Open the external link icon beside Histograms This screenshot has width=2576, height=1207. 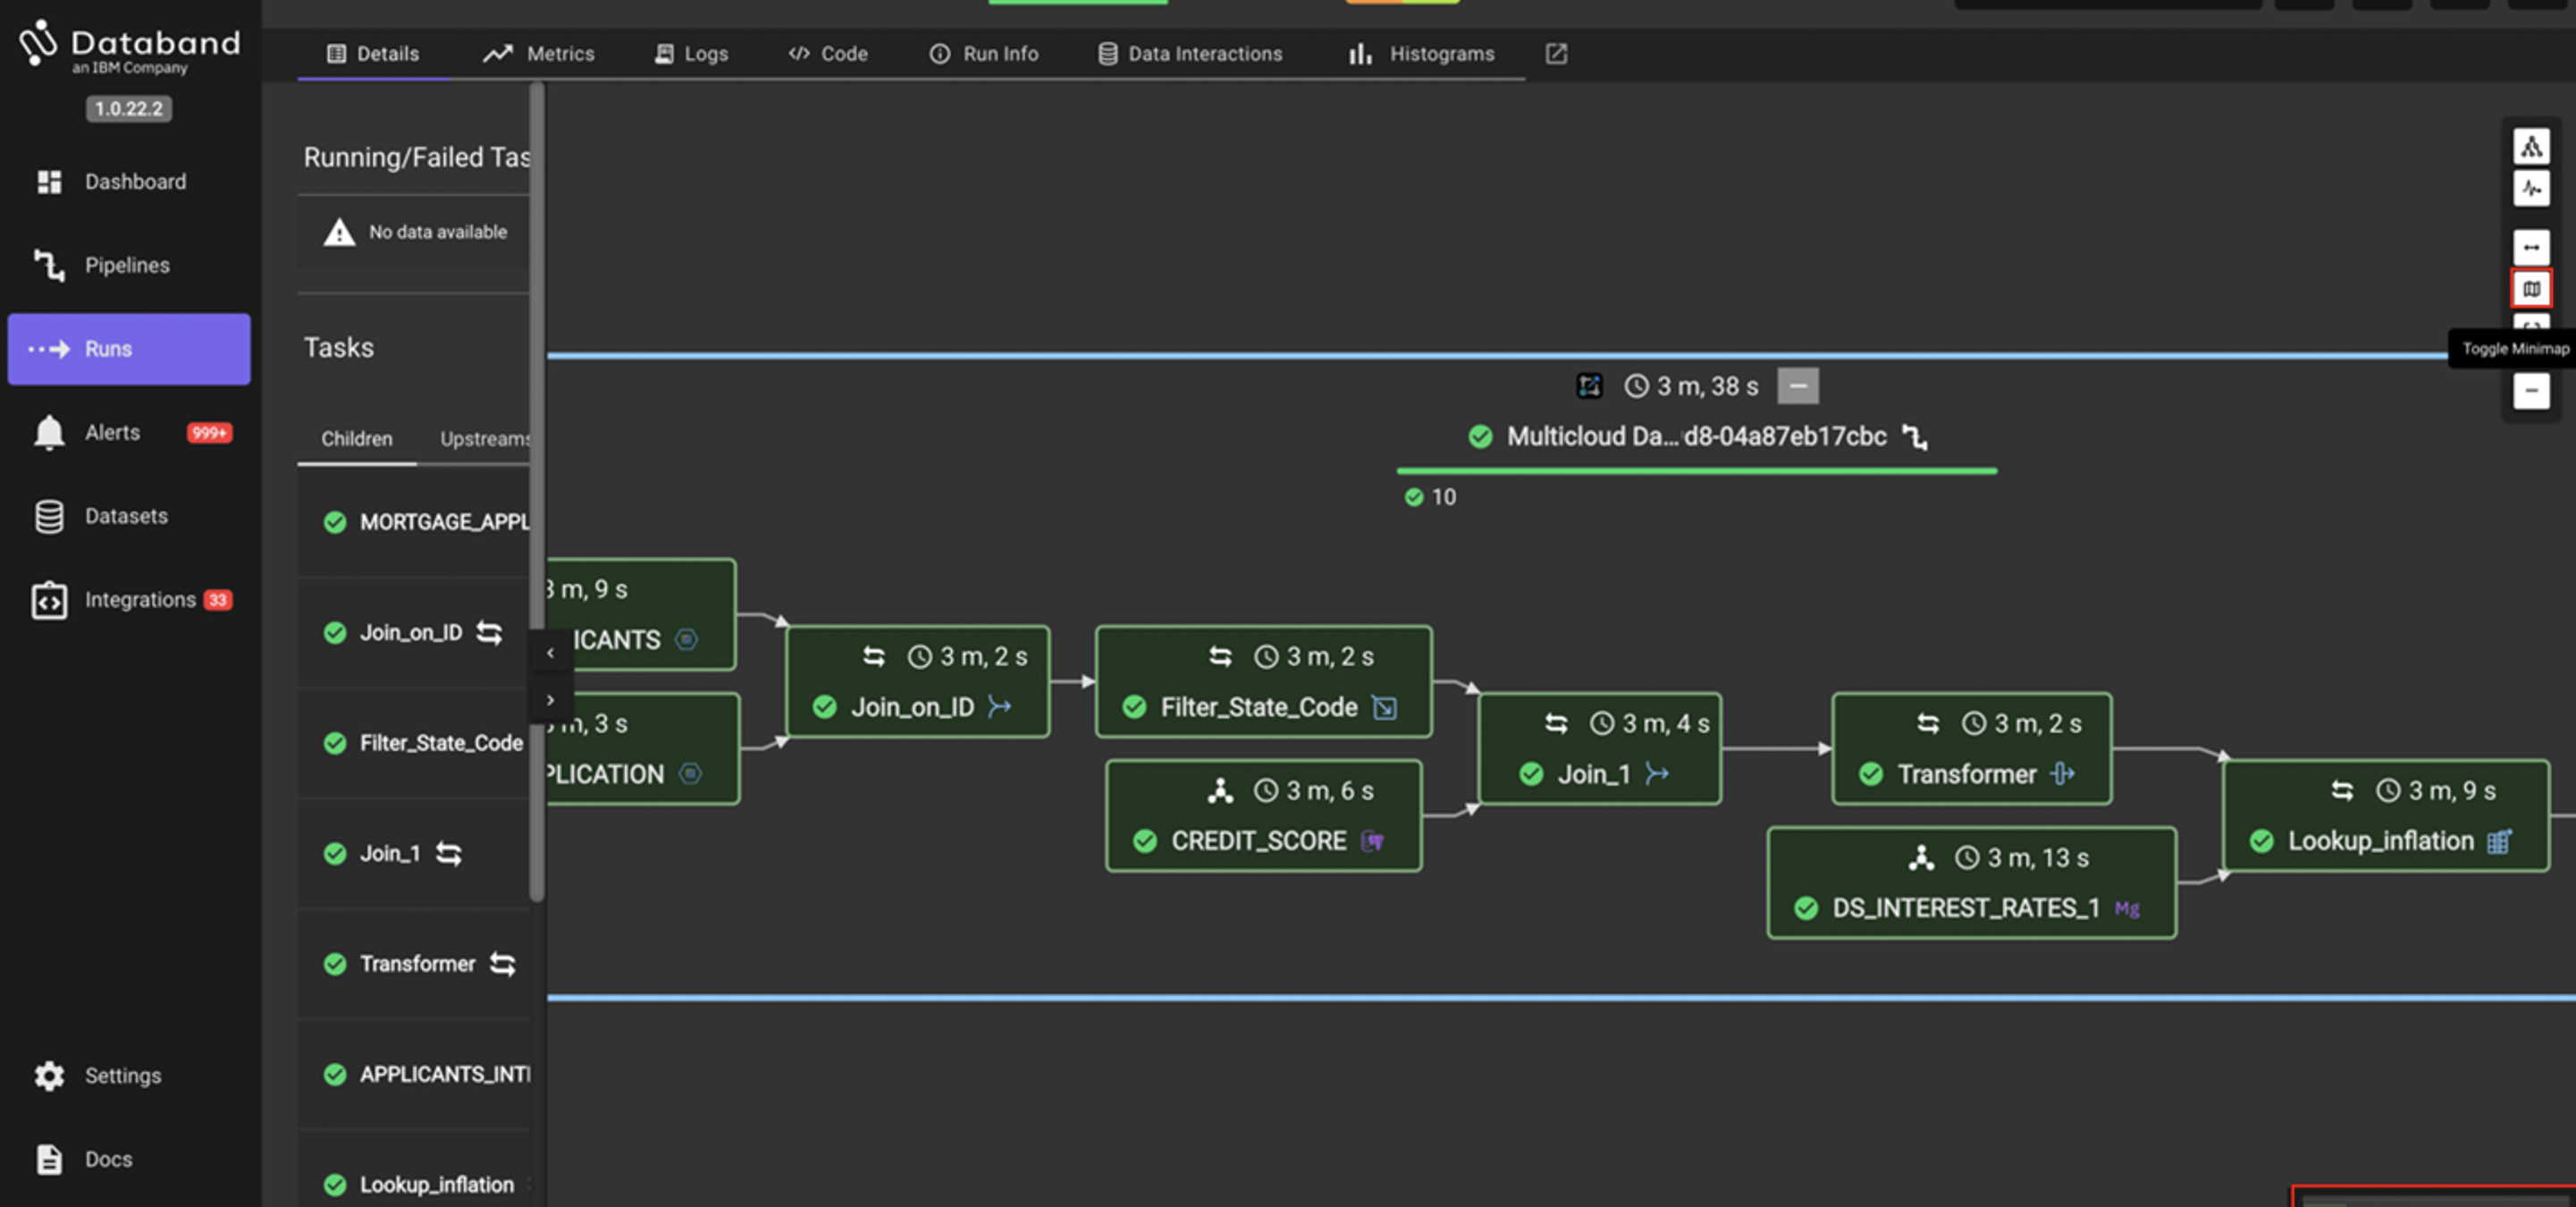click(x=1555, y=54)
